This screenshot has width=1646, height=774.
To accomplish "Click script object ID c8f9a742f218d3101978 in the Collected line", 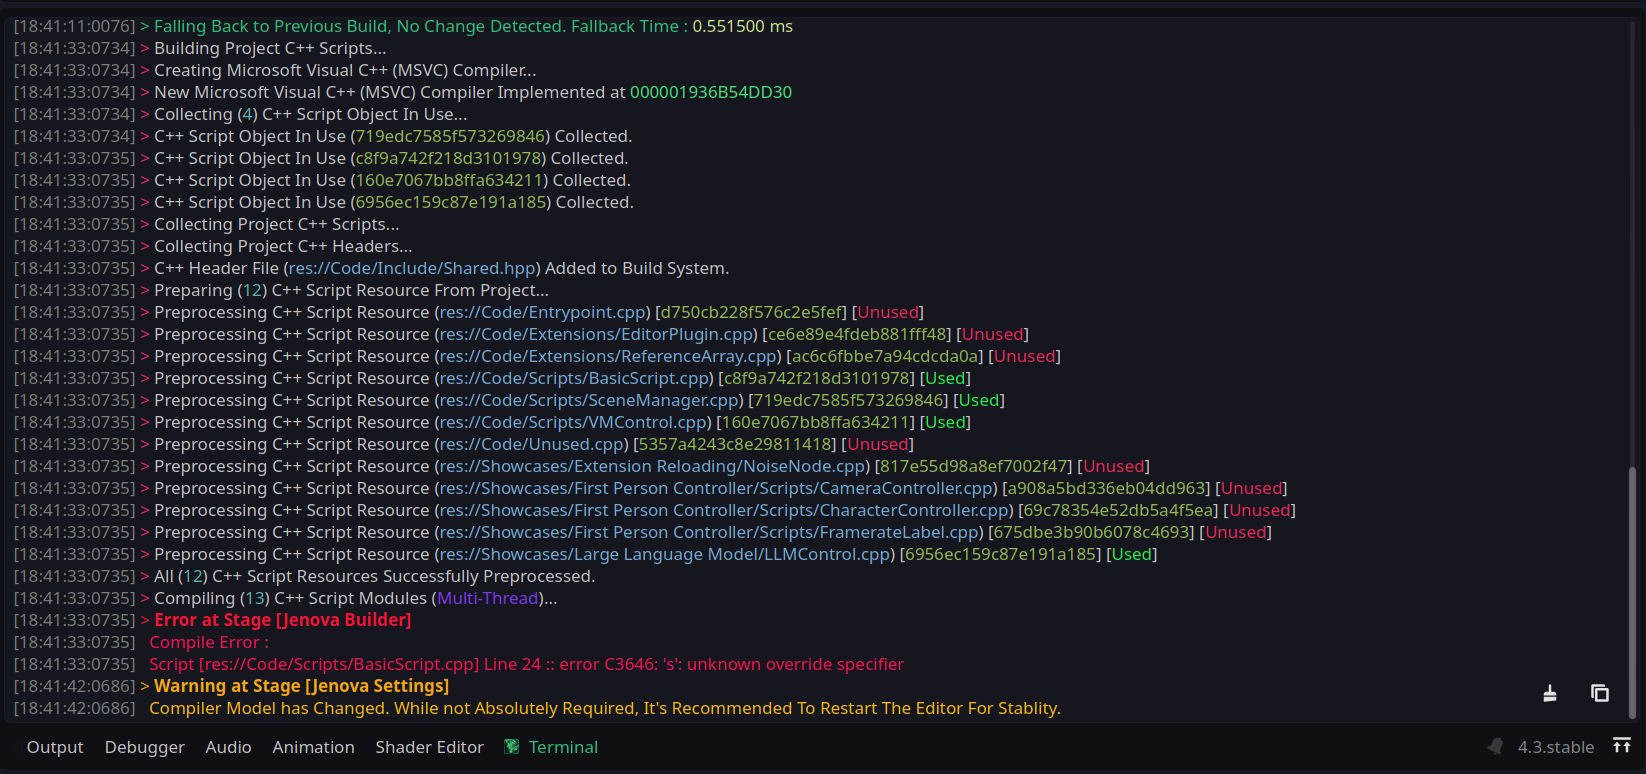I will pyautogui.click(x=448, y=158).
